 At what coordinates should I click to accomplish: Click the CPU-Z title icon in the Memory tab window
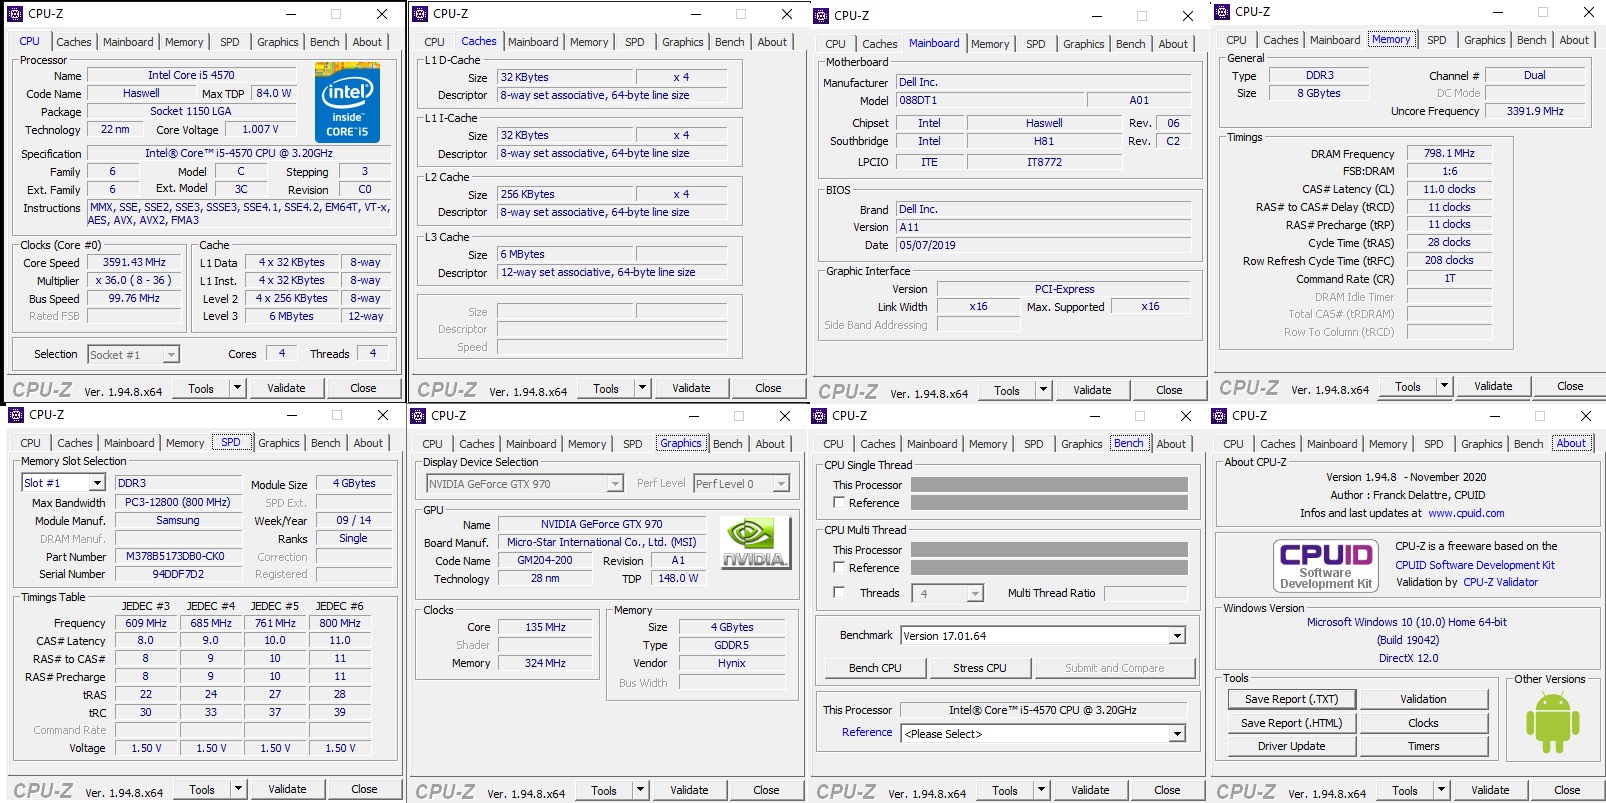coord(1222,12)
